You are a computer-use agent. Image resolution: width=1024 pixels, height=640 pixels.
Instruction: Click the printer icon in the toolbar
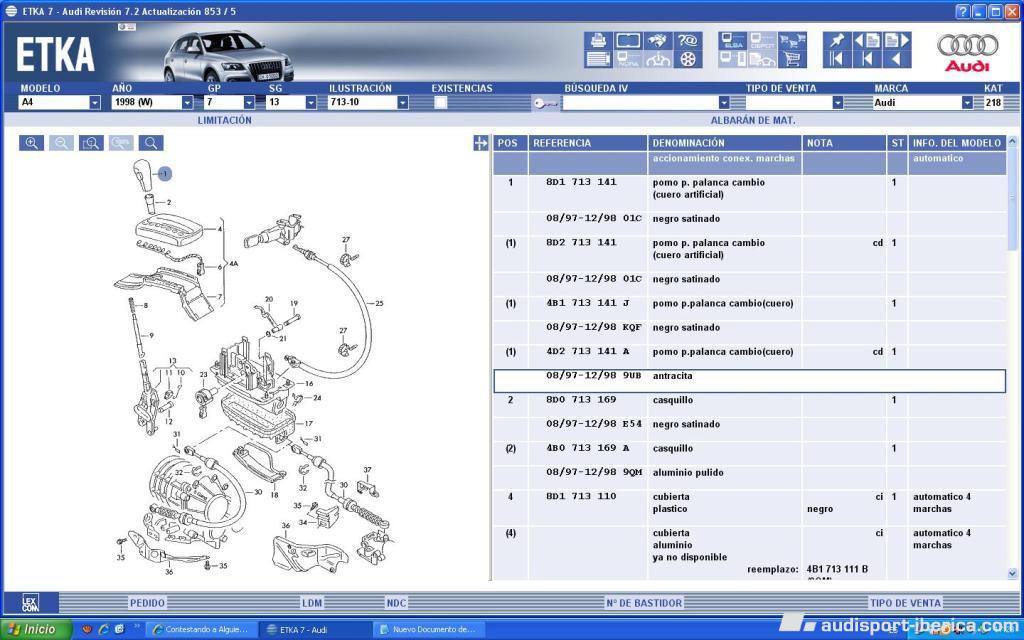(598, 40)
